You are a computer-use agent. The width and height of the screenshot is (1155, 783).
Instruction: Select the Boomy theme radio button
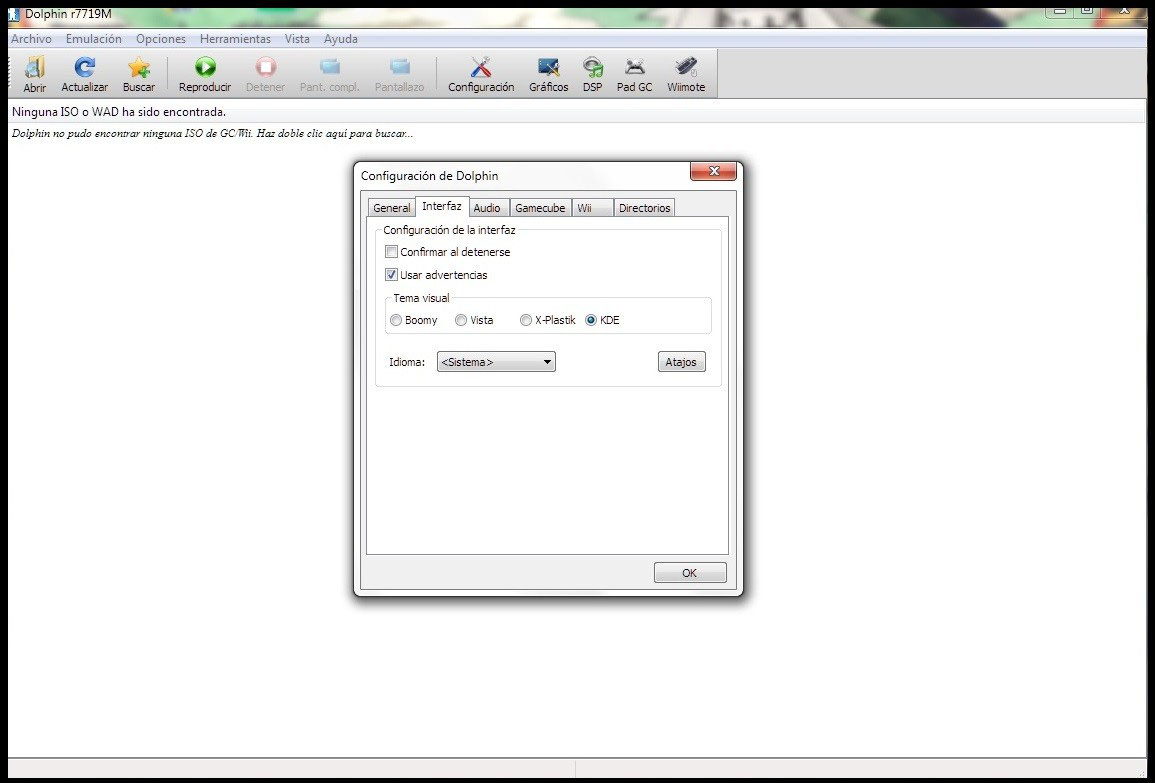point(396,320)
